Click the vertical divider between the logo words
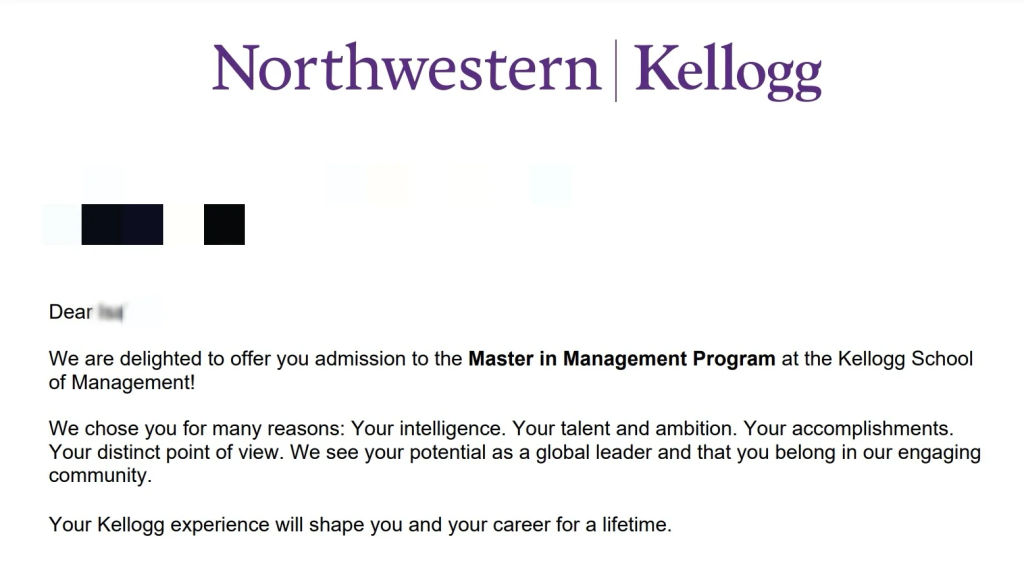1024x561 pixels. tap(615, 70)
